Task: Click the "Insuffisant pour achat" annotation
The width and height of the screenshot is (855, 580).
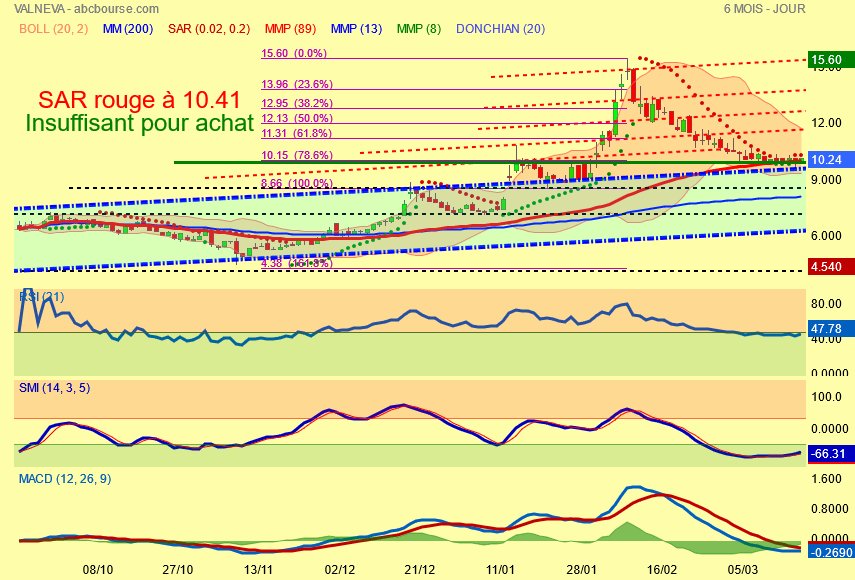Action: click(140, 123)
